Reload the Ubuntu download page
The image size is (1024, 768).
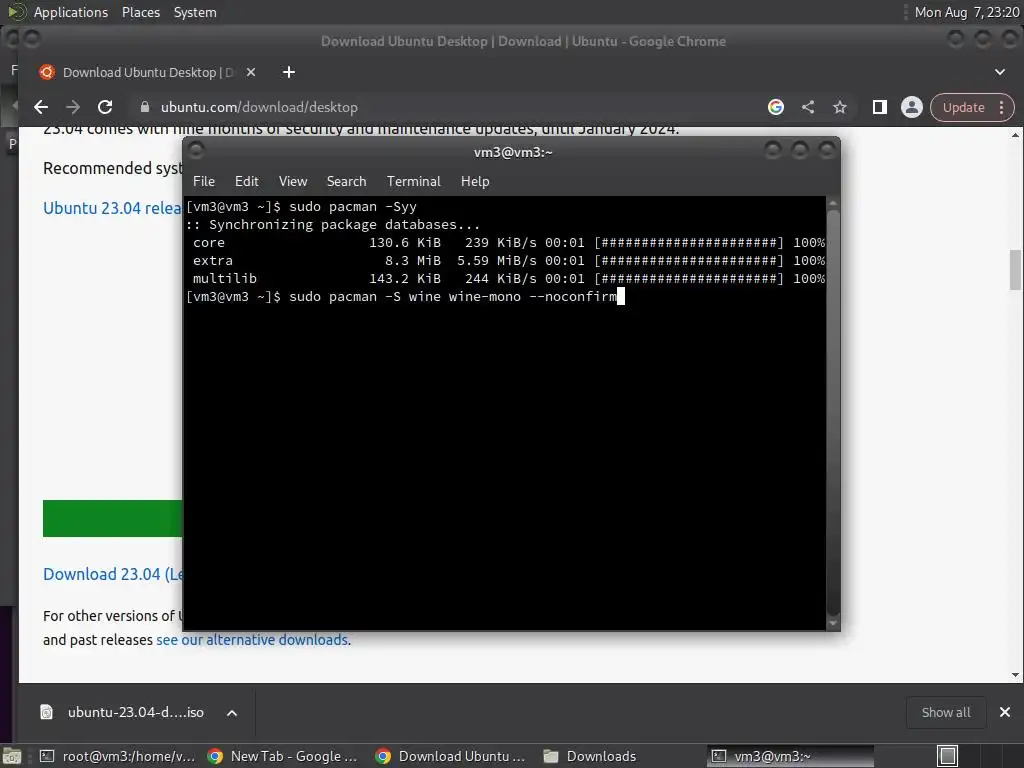[105, 107]
